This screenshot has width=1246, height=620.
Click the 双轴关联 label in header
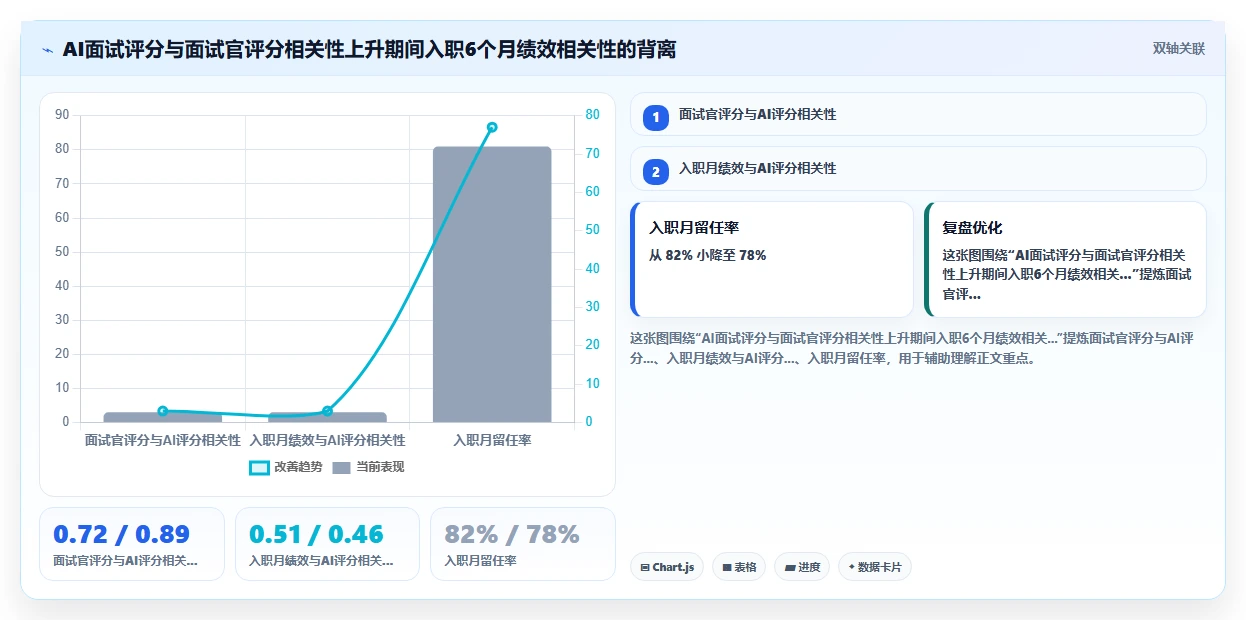[x=1179, y=48]
